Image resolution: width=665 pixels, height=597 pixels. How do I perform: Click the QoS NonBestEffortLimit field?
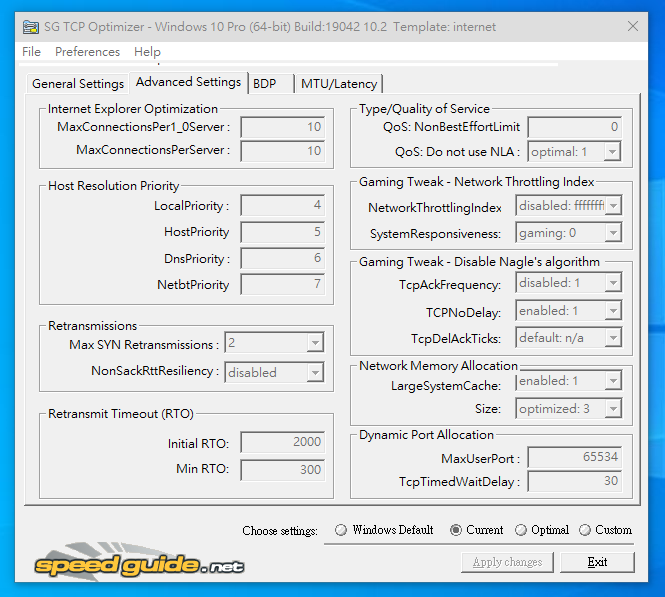[575, 127]
